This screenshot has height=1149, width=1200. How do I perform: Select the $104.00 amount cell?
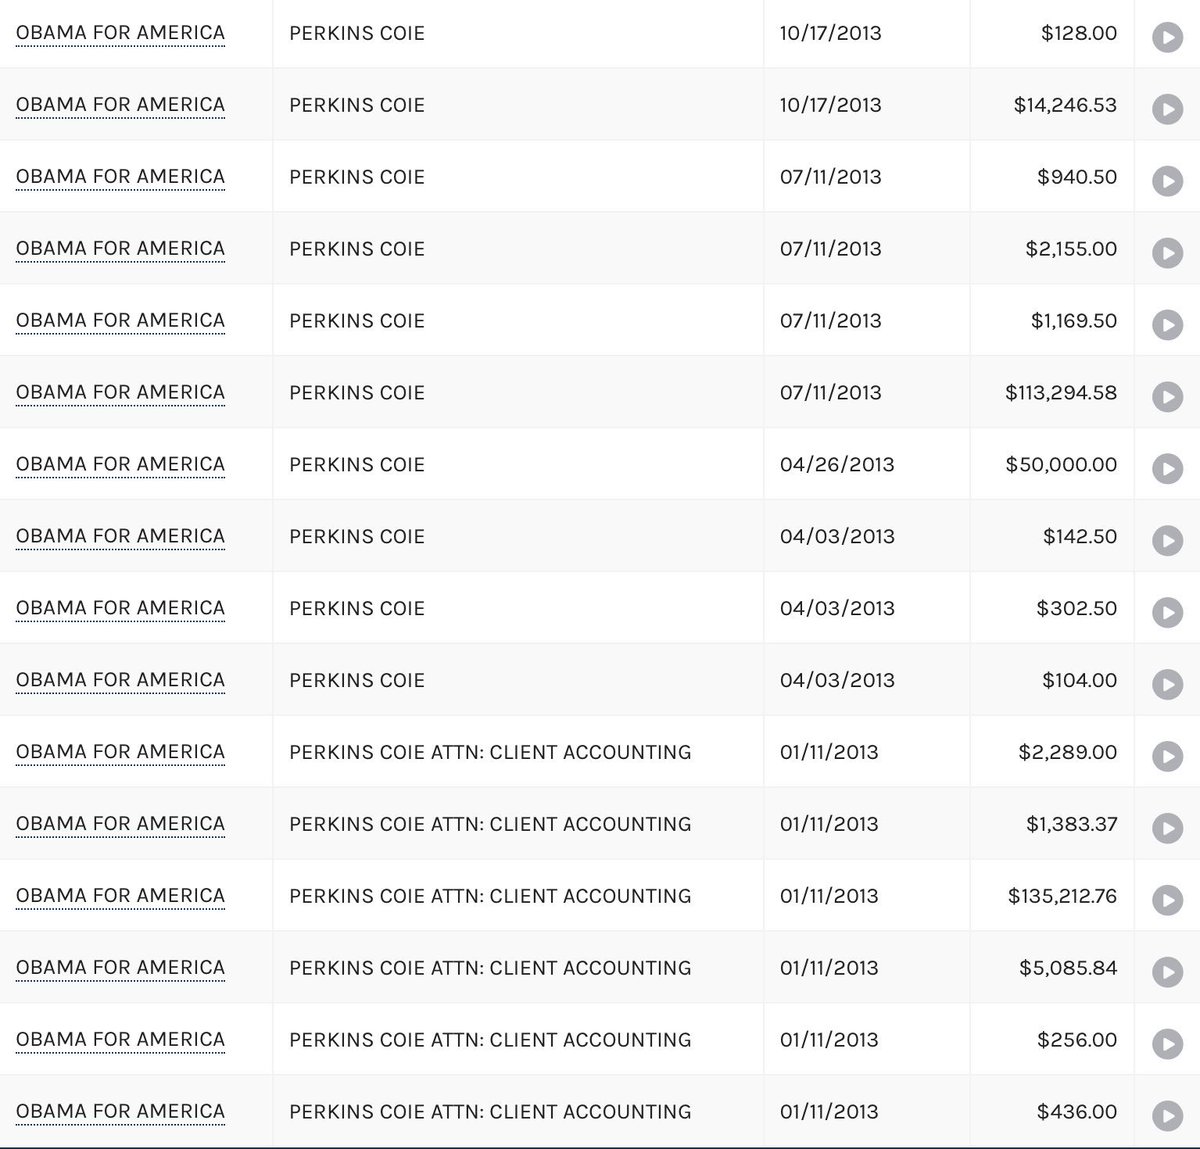[x=1051, y=681]
